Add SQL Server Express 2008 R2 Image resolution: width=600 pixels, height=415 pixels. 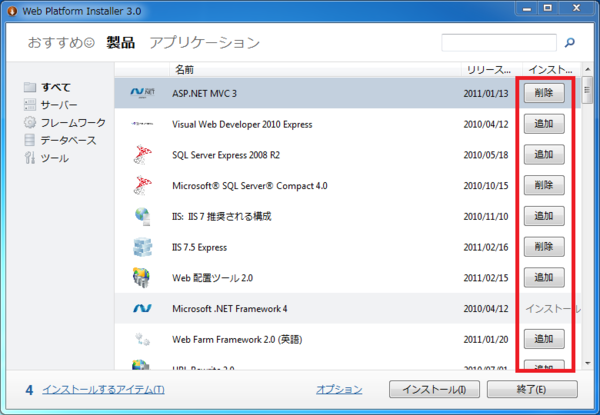[544, 155]
